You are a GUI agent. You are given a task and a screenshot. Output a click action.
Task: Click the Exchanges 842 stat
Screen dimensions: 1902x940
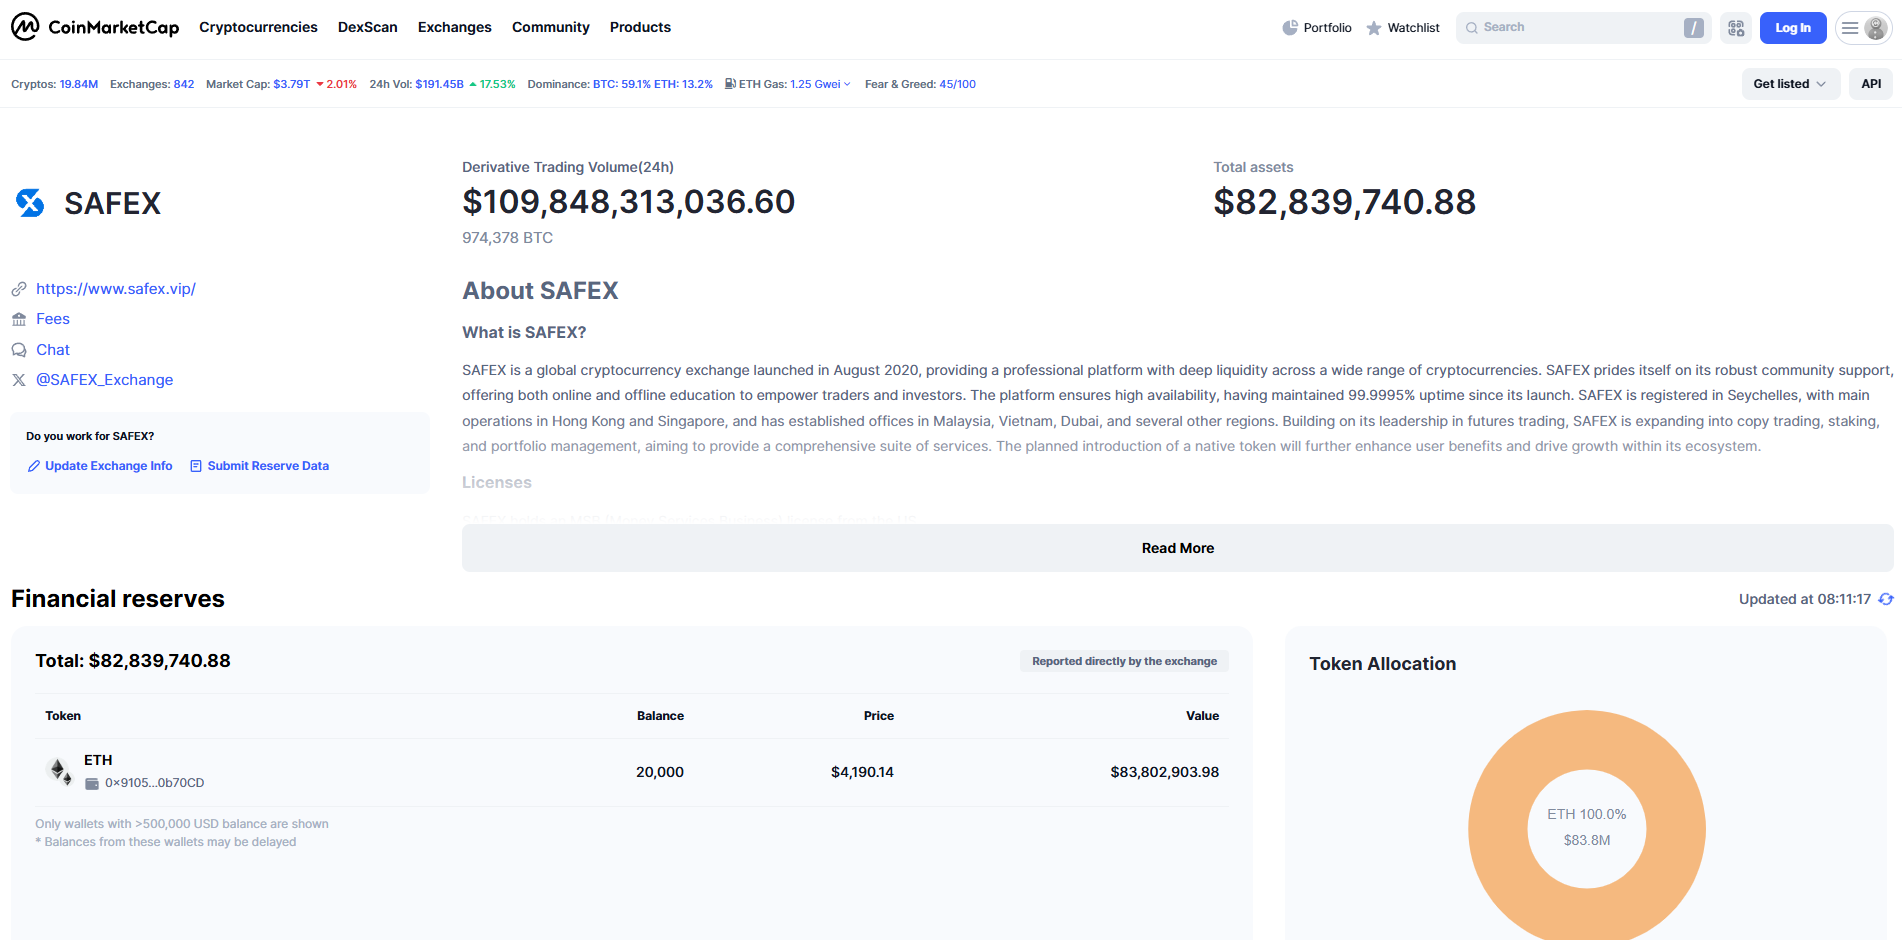click(x=152, y=84)
